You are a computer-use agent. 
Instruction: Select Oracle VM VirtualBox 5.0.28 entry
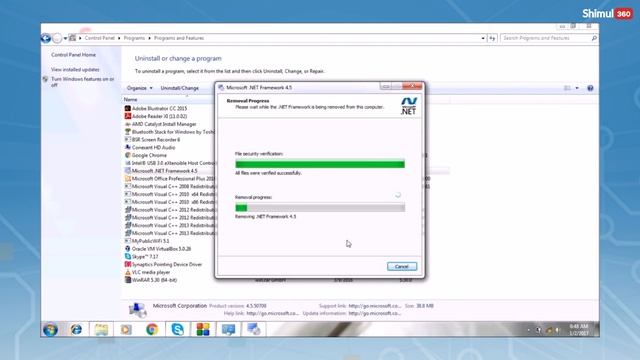(x=161, y=249)
